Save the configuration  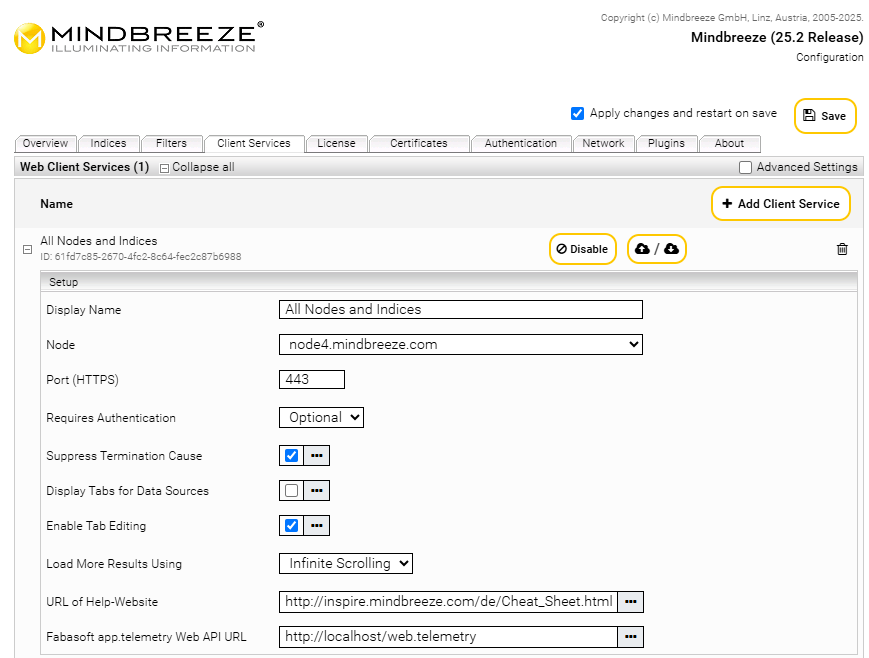[825, 116]
